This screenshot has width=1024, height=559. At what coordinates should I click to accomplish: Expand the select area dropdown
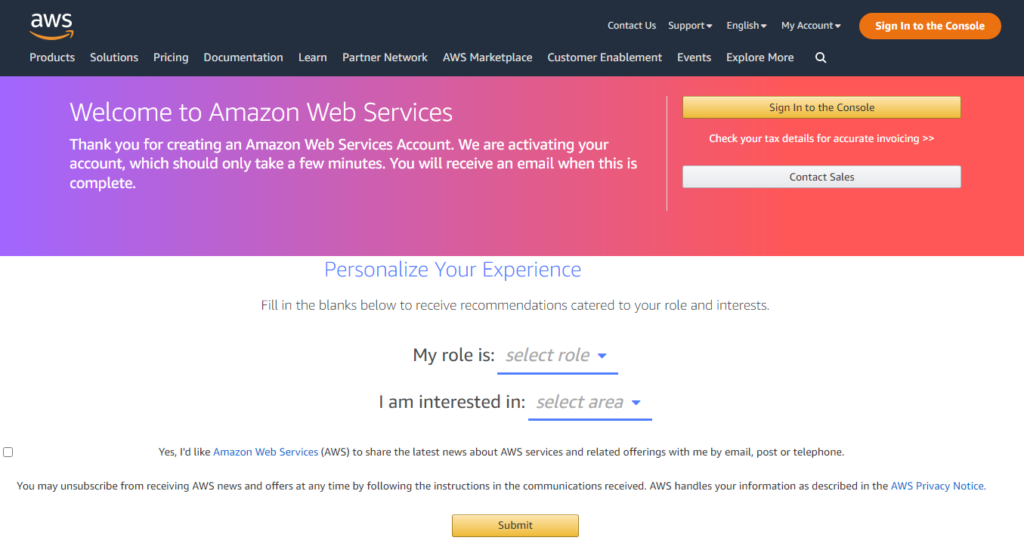[x=590, y=402]
